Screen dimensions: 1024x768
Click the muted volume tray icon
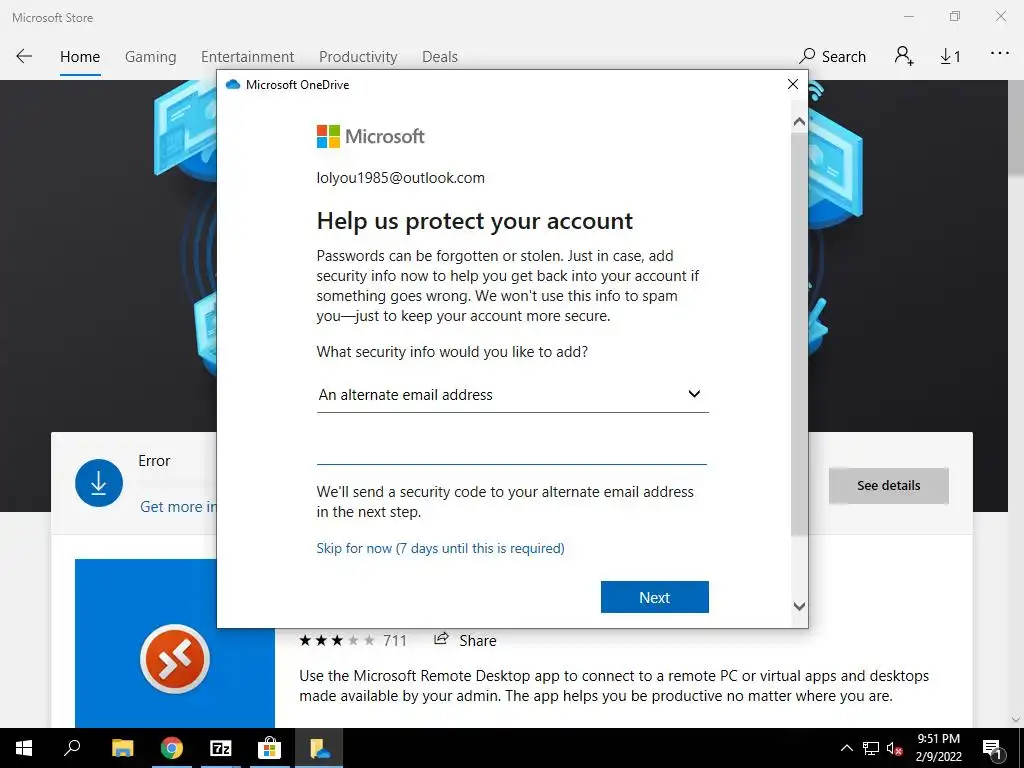click(x=895, y=748)
